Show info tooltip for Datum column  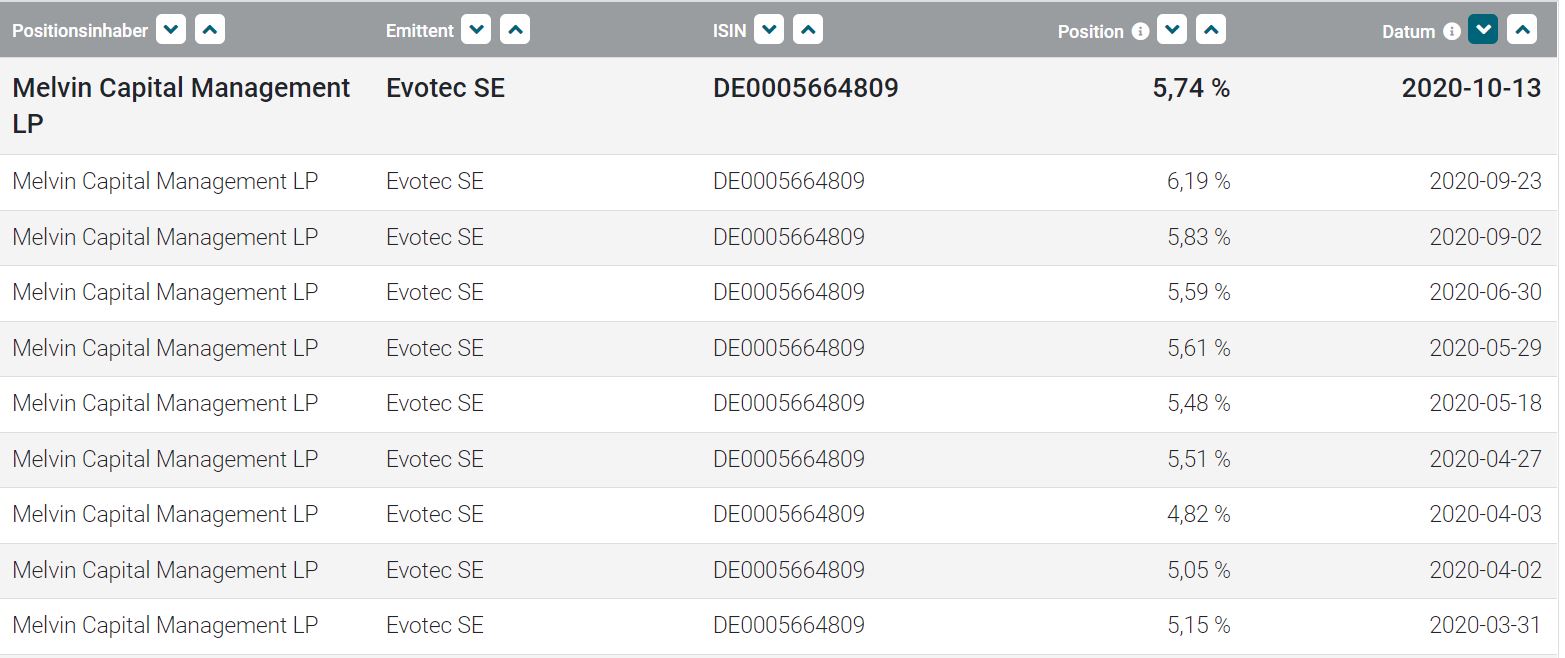pos(1452,31)
